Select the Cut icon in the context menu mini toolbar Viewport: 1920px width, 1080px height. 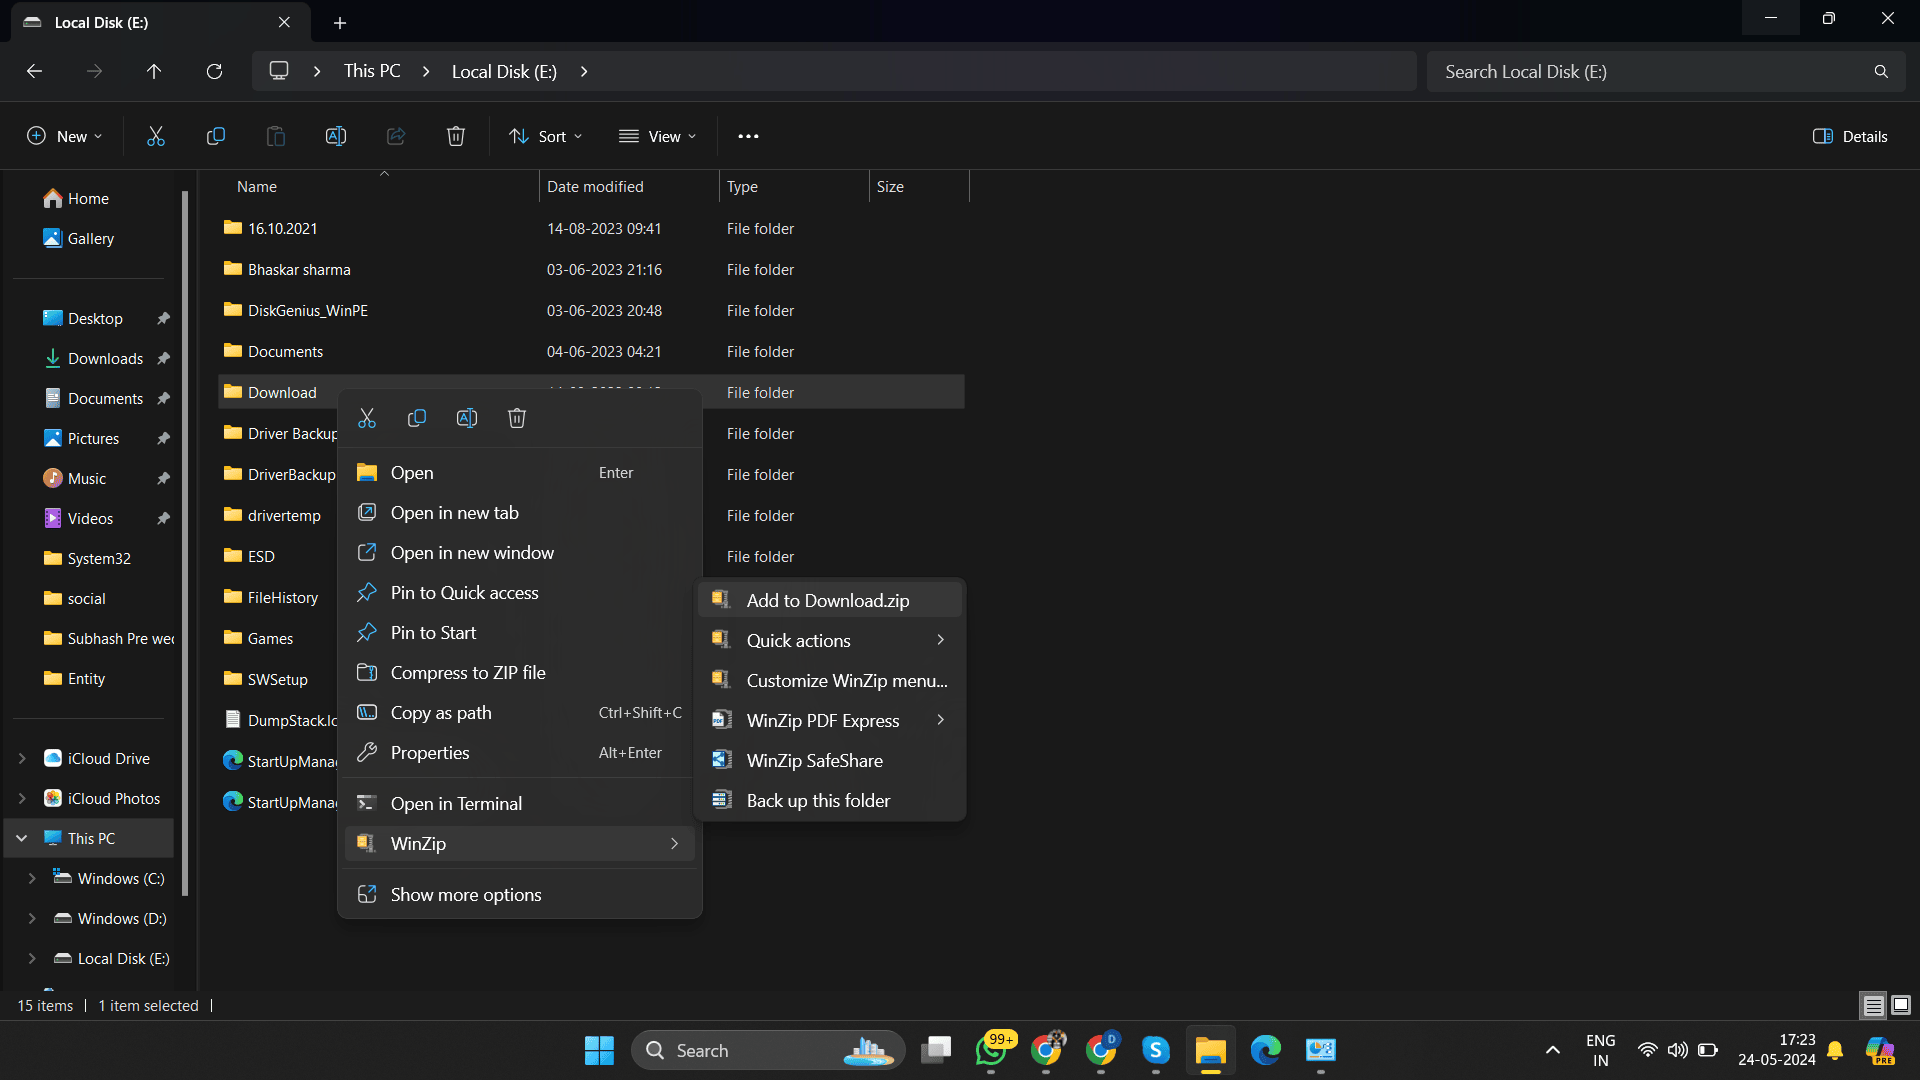click(x=366, y=418)
